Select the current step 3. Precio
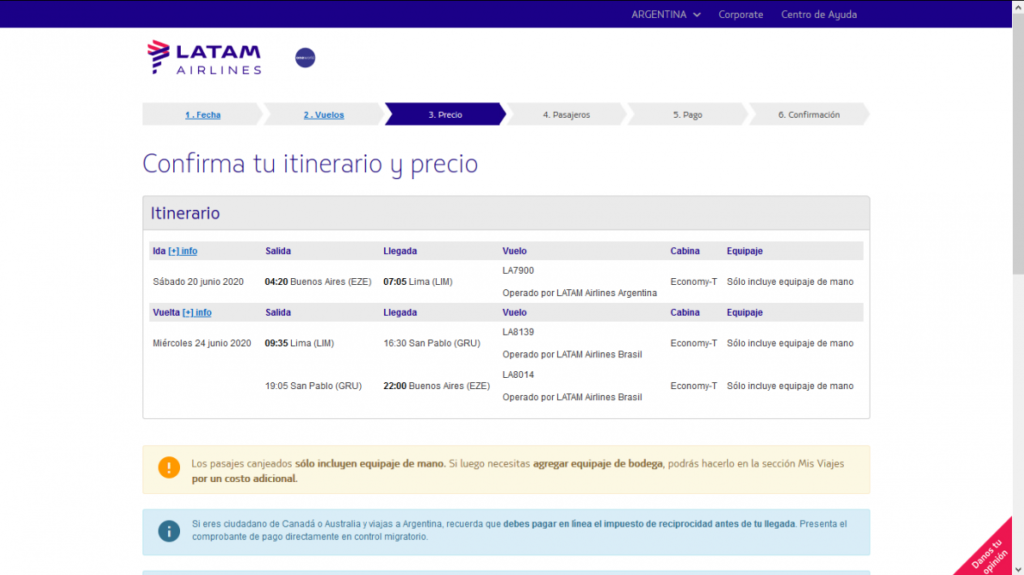The width and height of the screenshot is (1024, 575). [x=445, y=114]
